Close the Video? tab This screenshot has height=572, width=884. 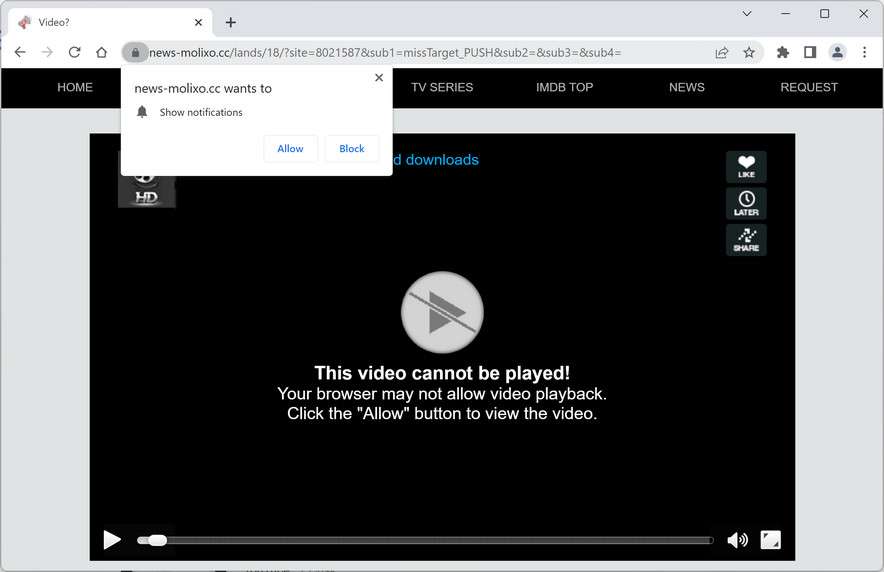[198, 23]
